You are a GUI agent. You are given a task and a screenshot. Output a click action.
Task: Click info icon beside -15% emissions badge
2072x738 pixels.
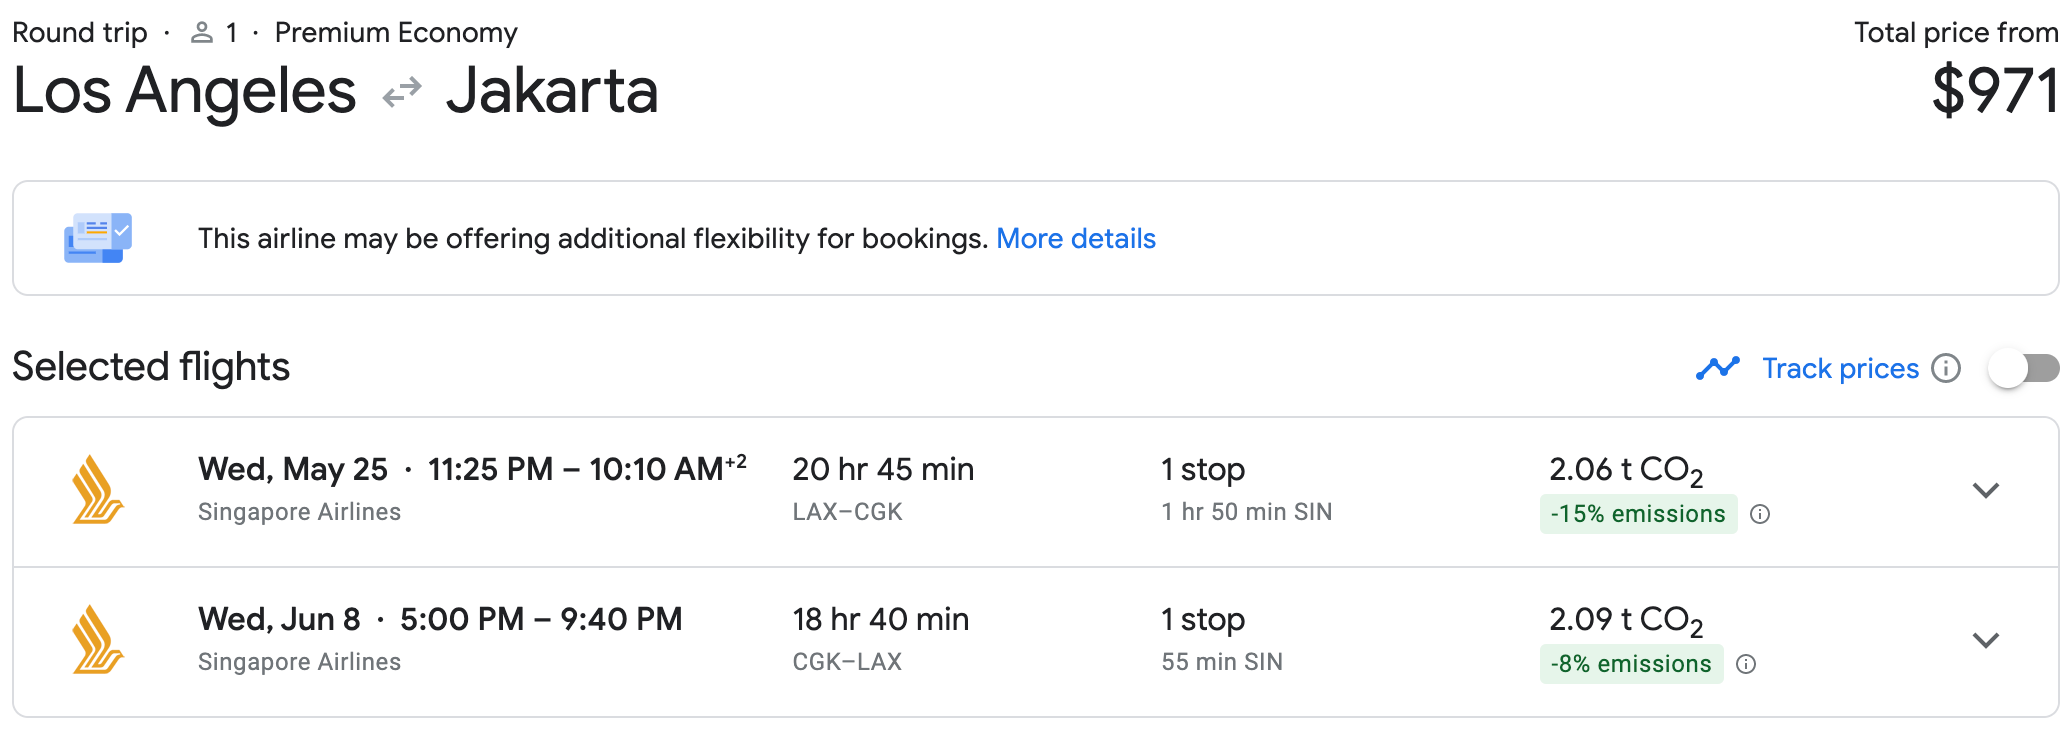coord(1760,514)
